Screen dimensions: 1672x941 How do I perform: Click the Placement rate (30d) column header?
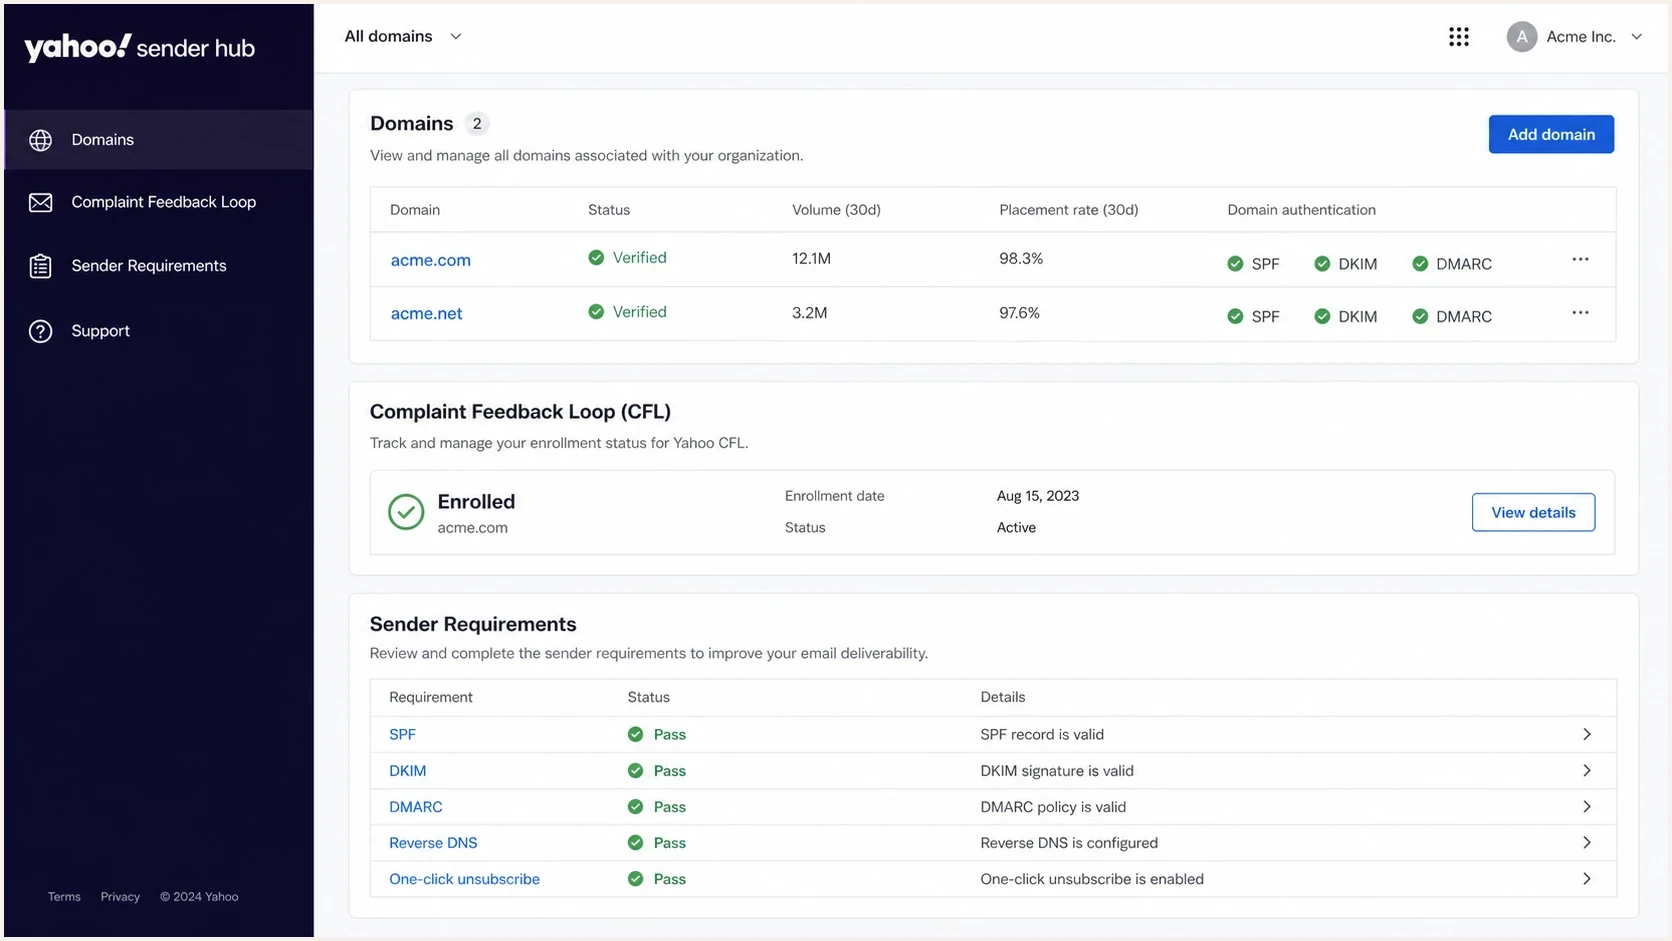pyautogui.click(x=1068, y=210)
